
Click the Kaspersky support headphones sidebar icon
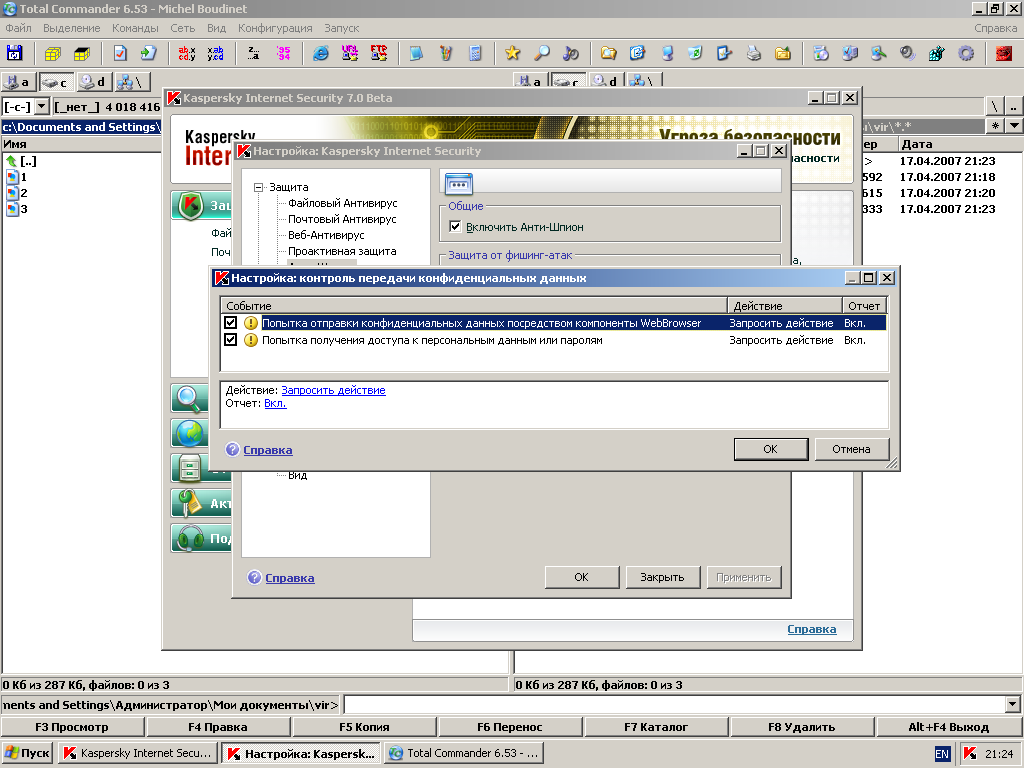point(189,538)
